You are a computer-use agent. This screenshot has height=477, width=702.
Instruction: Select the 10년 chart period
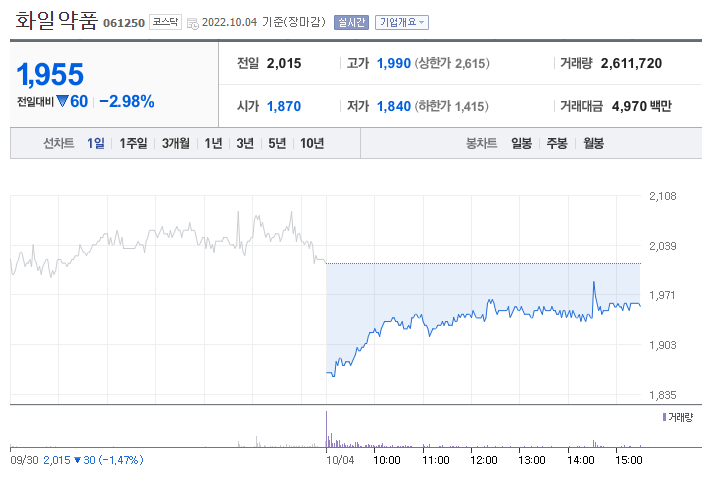click(x=312, y=143)
